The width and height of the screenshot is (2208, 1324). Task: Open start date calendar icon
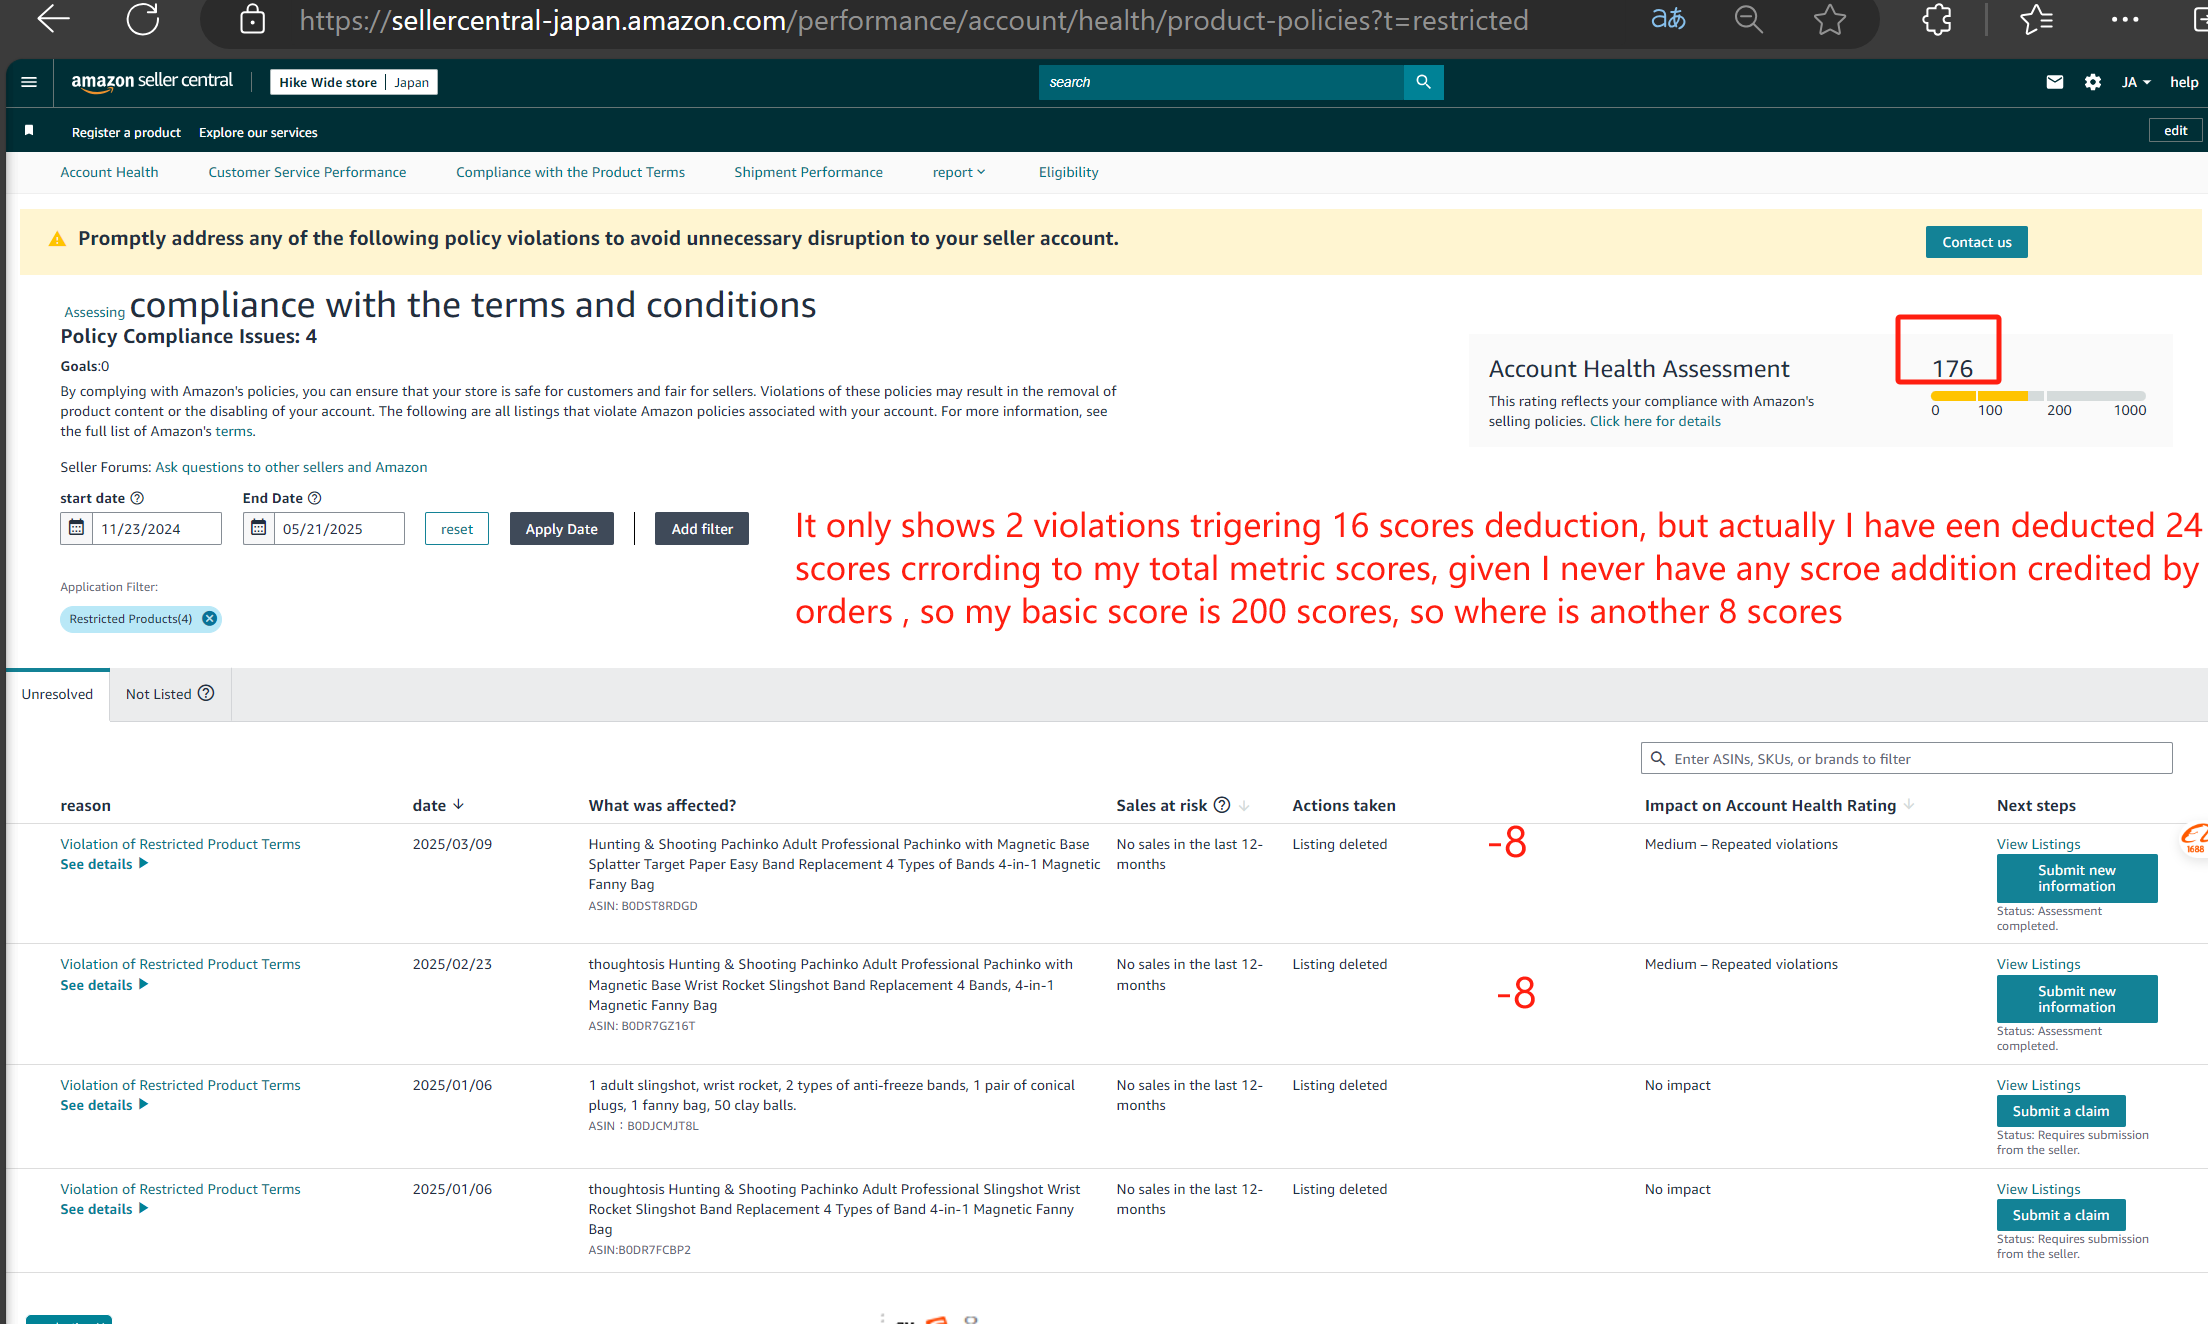coord(76,528)
